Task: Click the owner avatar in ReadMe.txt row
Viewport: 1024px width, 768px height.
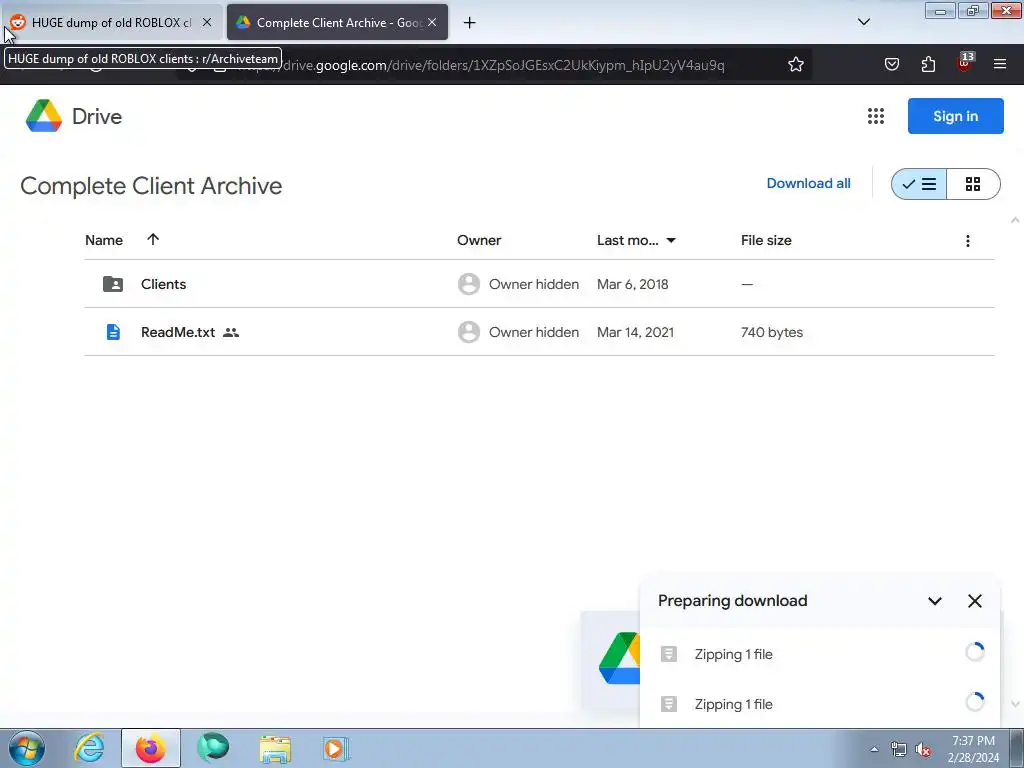Action: (x=468, y=332)
